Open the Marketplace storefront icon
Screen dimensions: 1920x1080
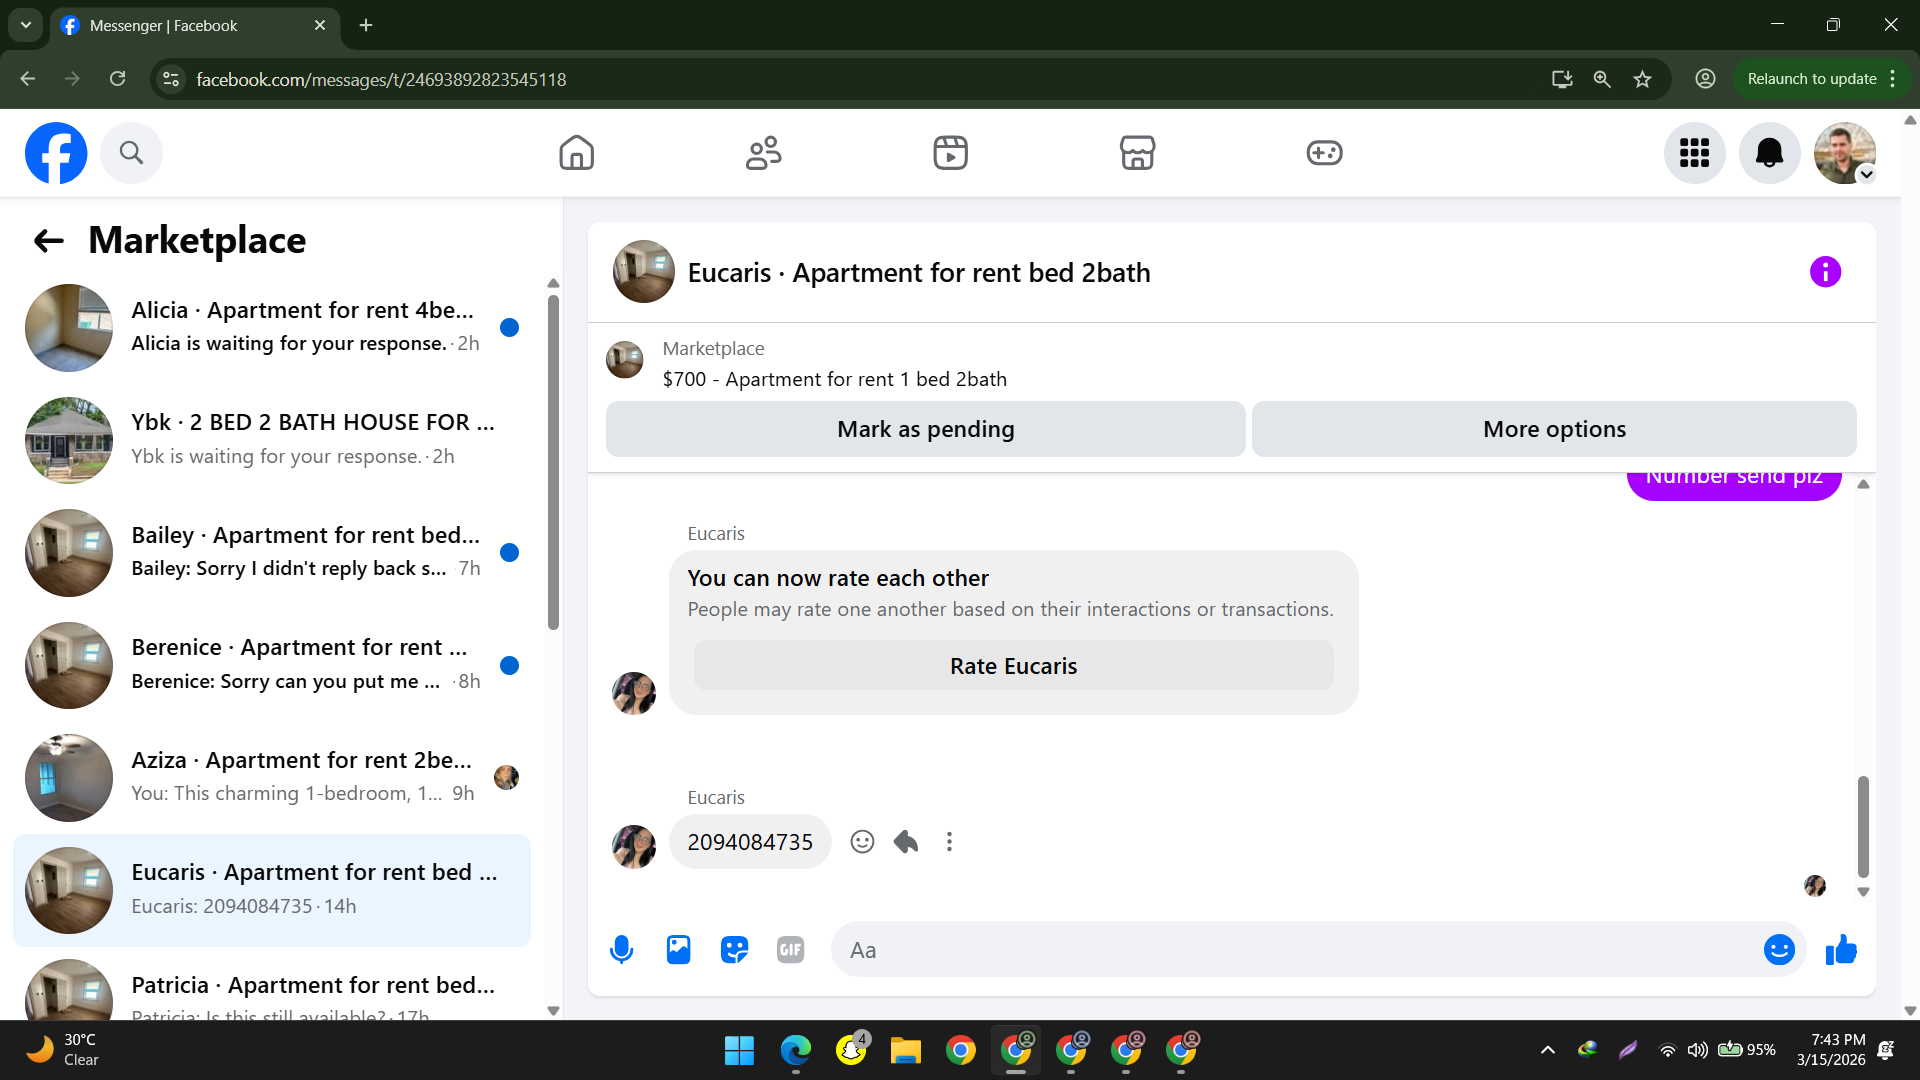[x=1137, y=153]
